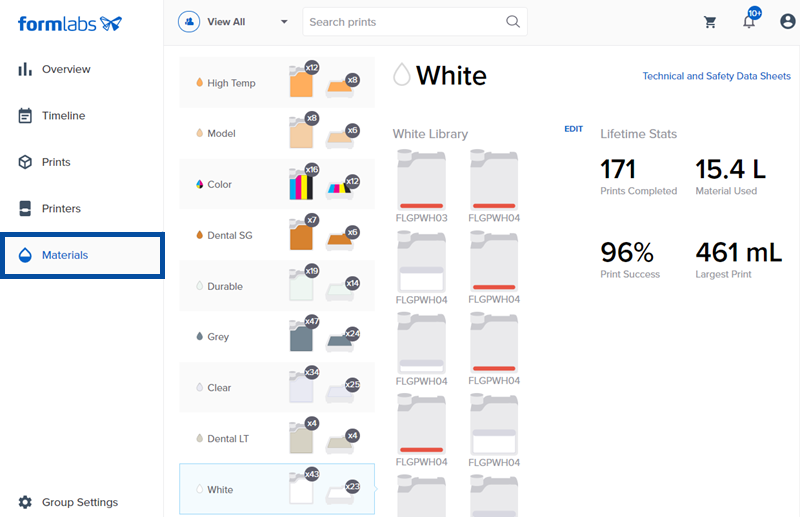Click in the Search prints field
This screenshot has width=800, height=517.
coord(414,22)
